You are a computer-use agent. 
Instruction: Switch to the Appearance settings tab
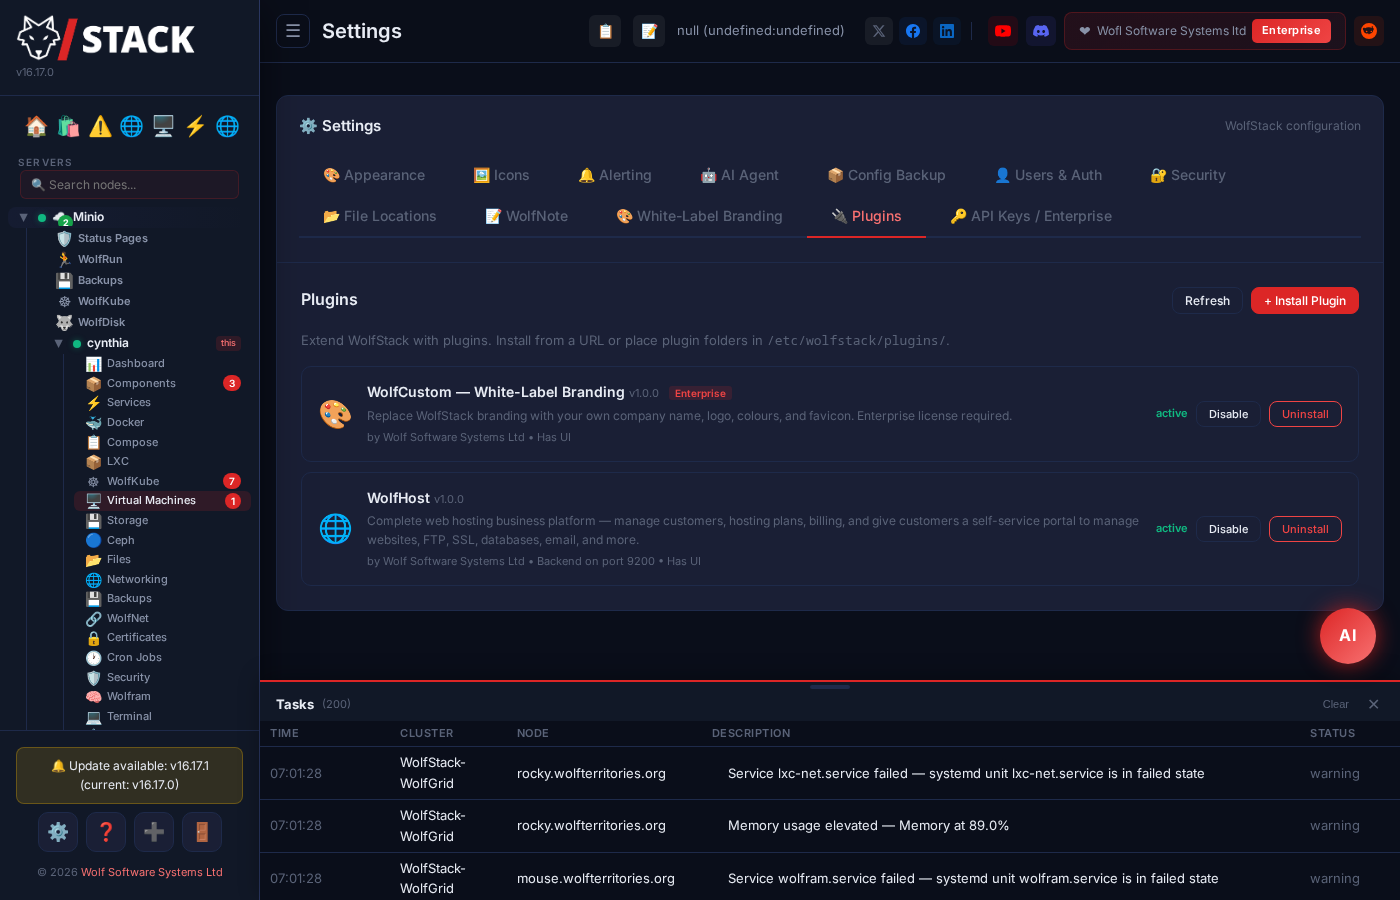tap(374, 175)
